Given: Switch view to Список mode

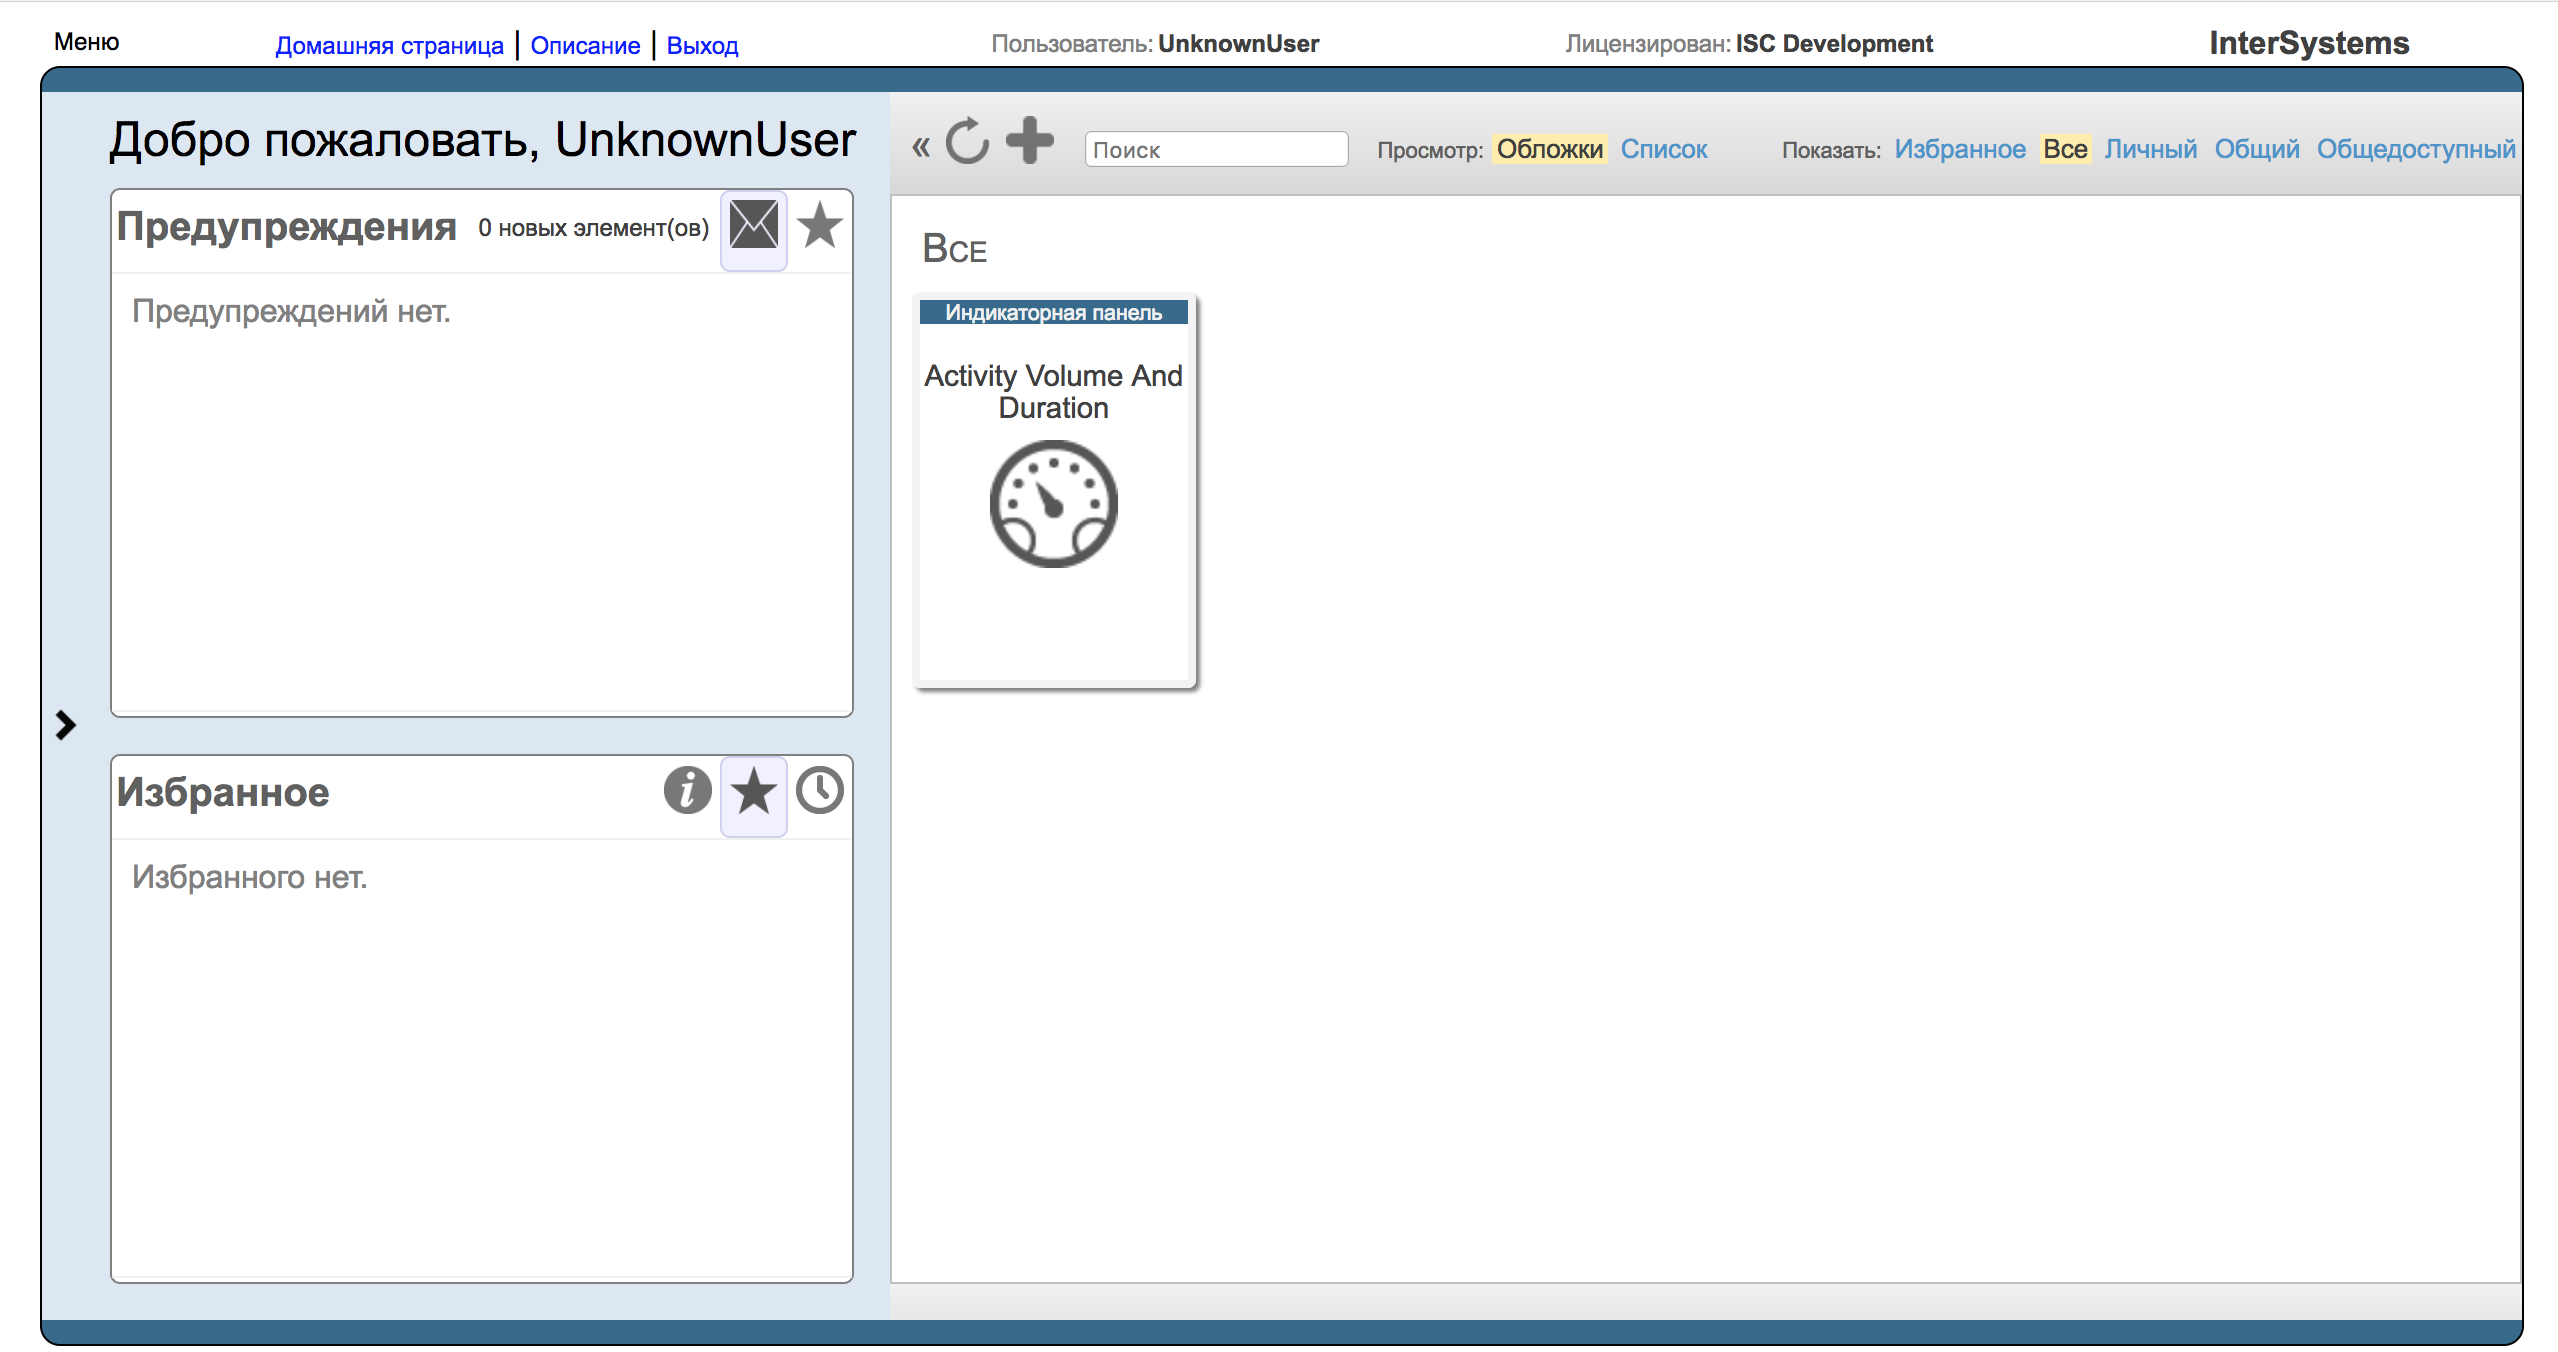Looking at the screenshot, I should click(1663, 149).
